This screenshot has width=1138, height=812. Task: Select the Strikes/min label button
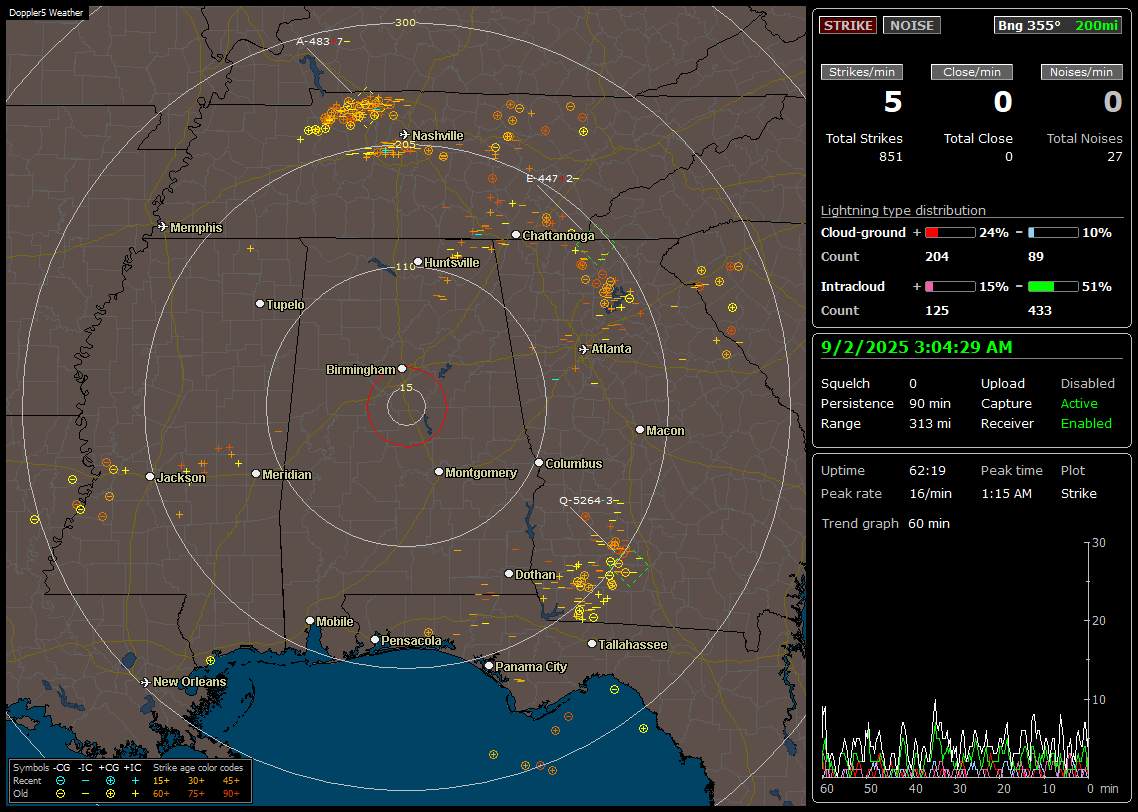(x=861, y=72)
